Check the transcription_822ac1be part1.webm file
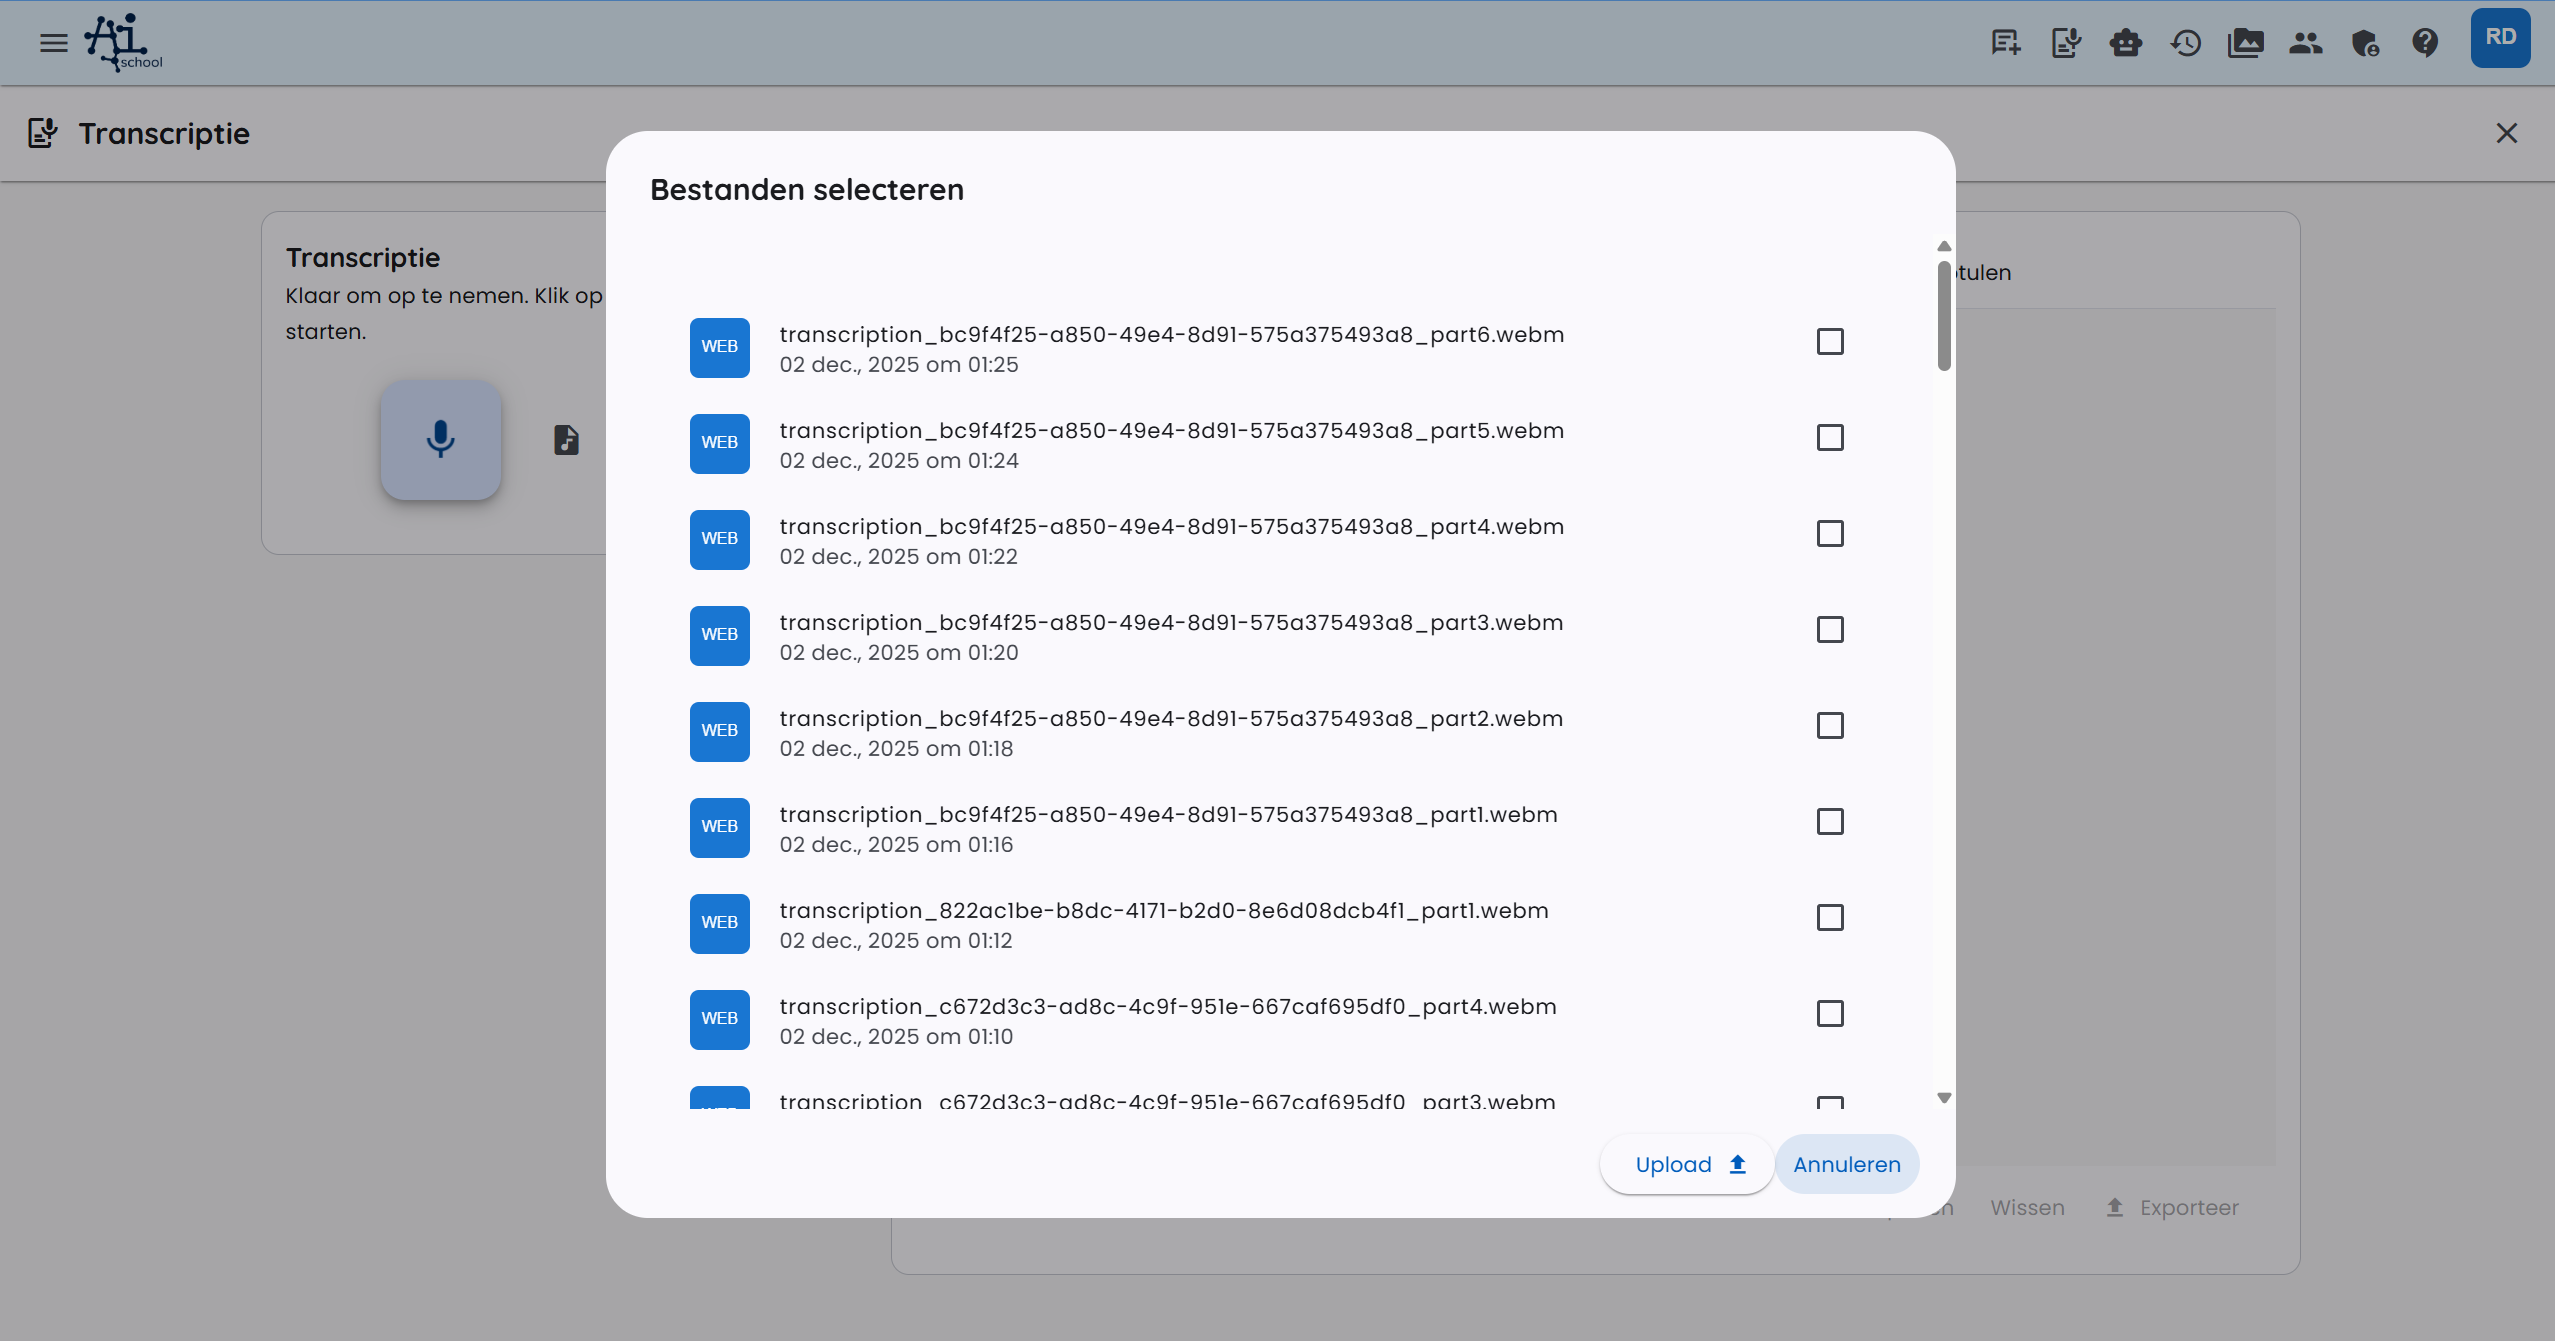Viewport: 2555px width, 1341px height. [x=1829, y=917]
